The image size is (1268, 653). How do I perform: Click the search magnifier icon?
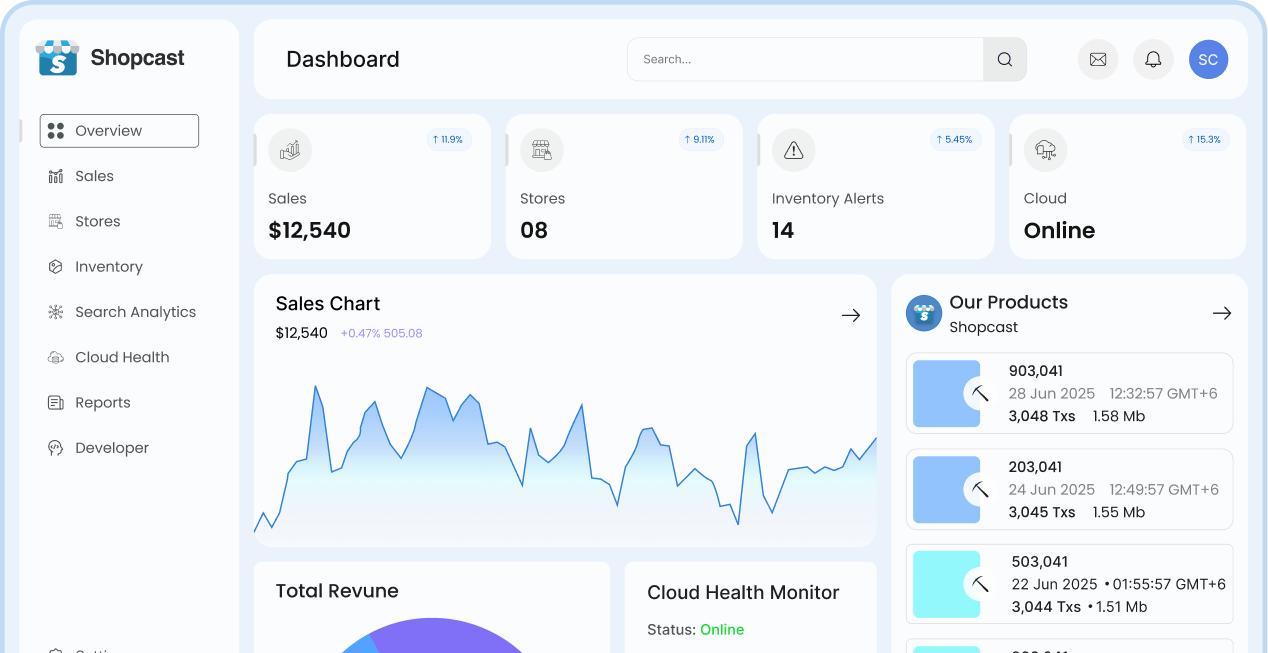click(1004, 59)
